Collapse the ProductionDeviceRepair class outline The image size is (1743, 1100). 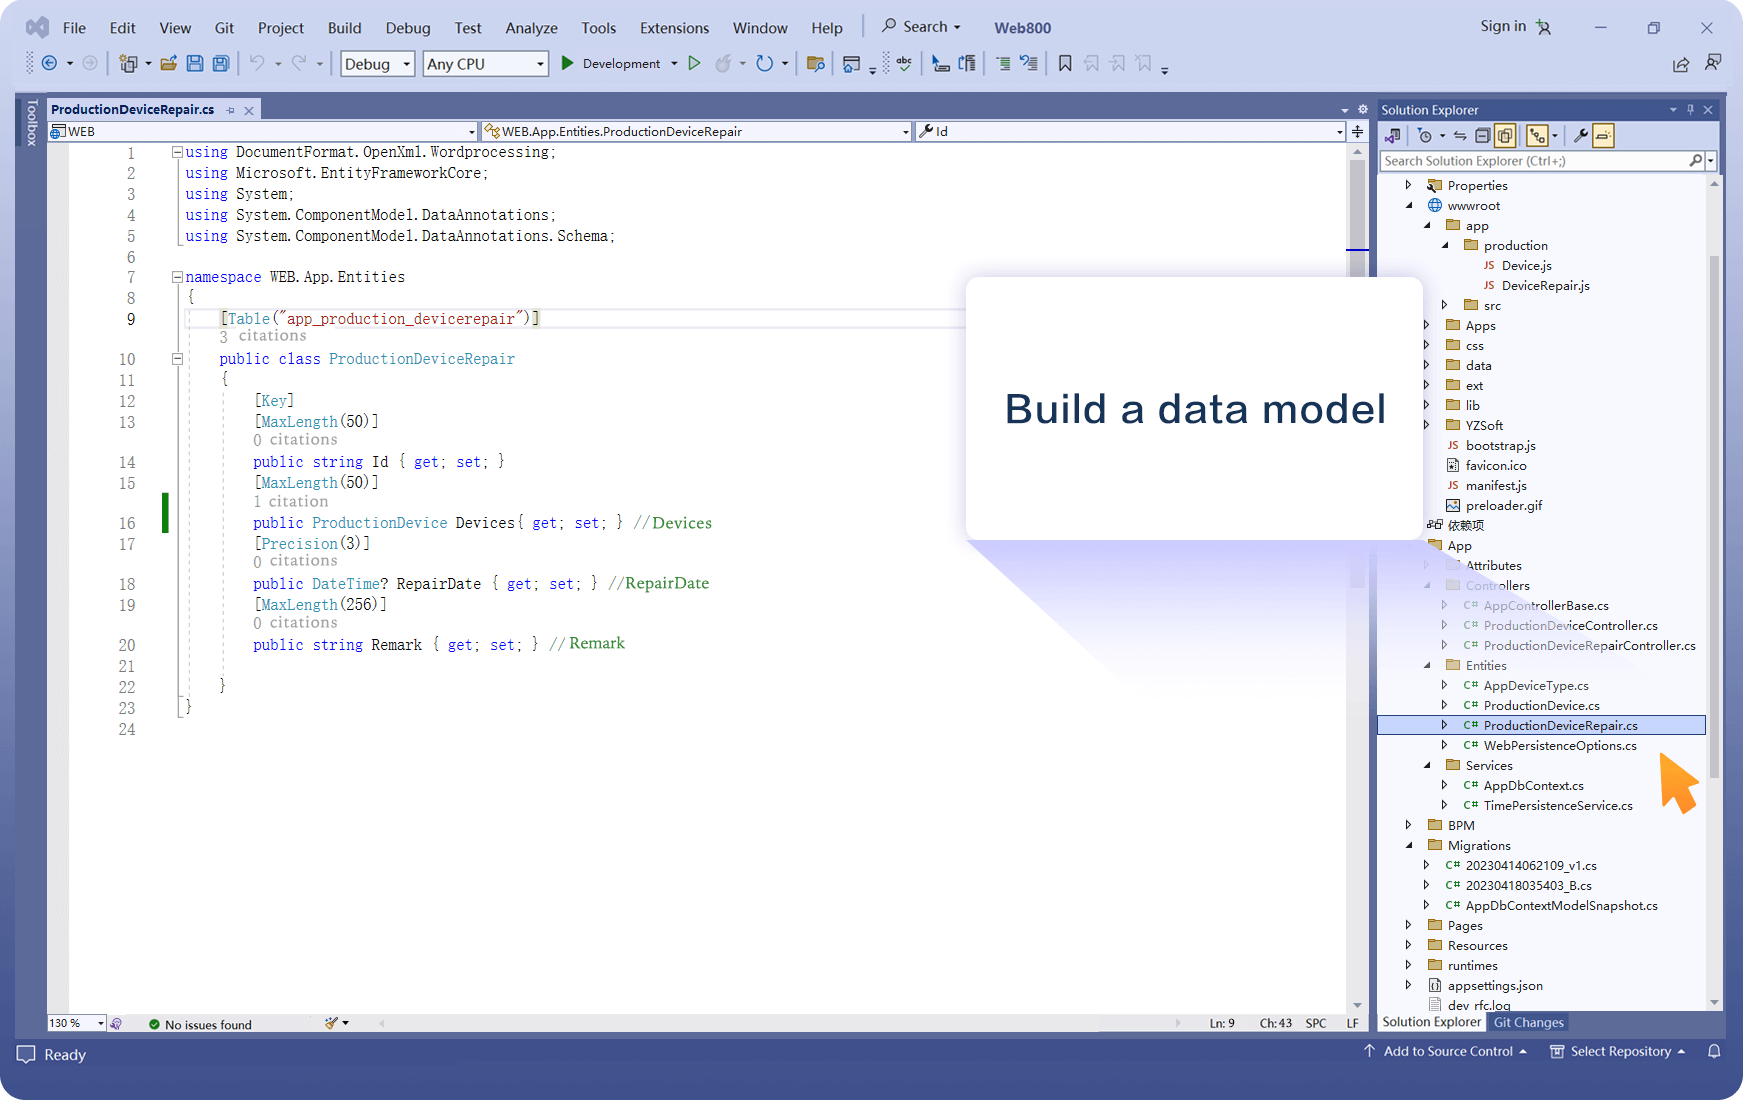(177, 359)
